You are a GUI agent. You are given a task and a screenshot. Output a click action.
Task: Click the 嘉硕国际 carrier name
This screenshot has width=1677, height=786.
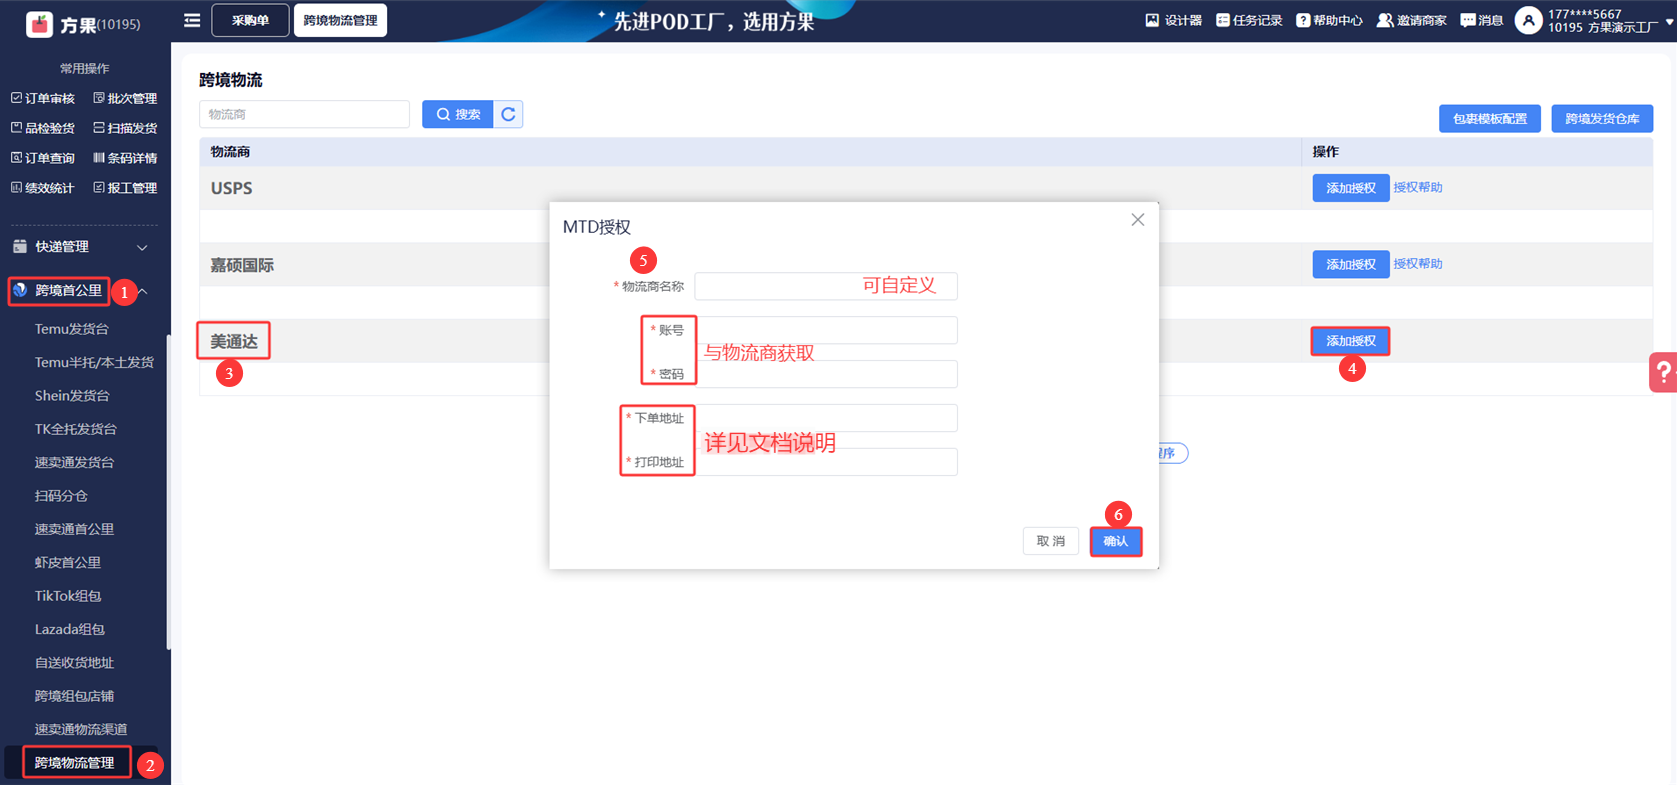242,265
